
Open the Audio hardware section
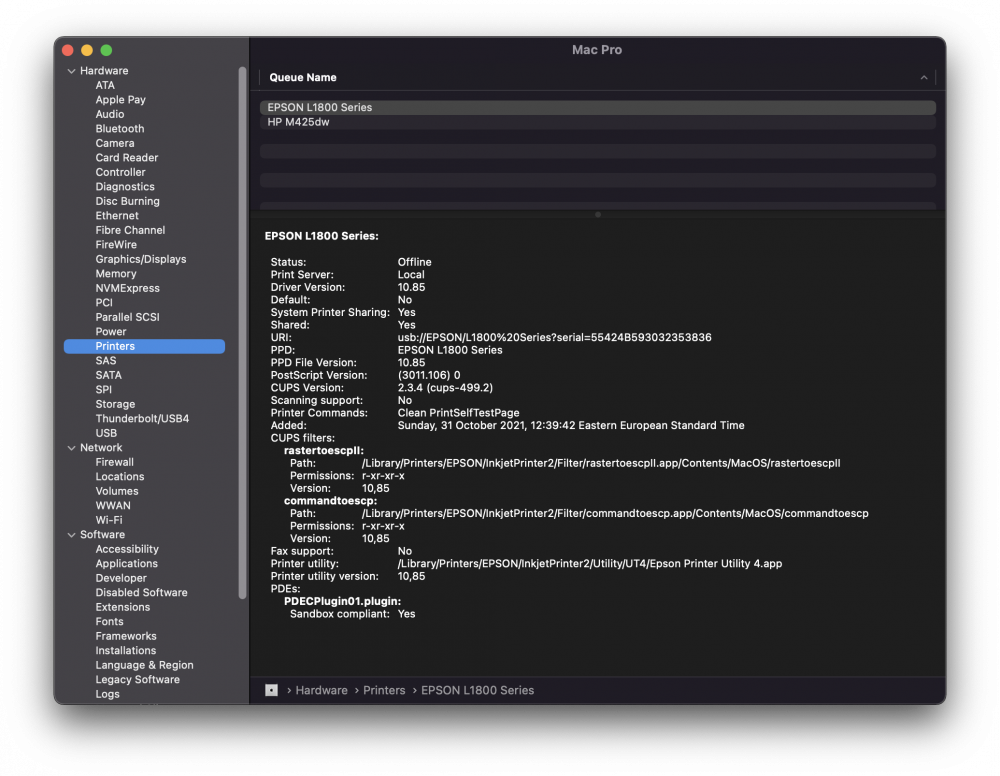[x=110, y=114]
